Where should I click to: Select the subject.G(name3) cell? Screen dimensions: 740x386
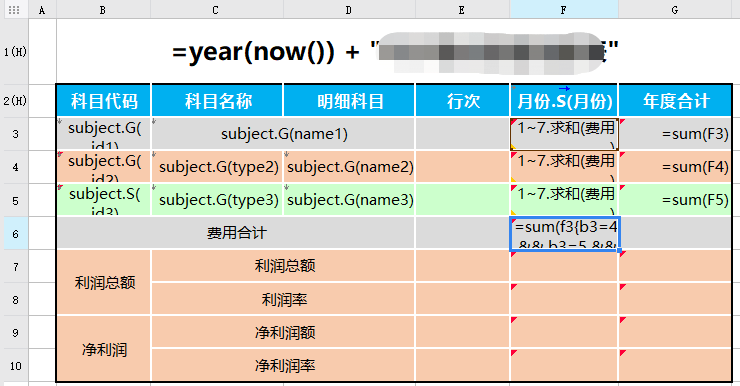(349, 200)
